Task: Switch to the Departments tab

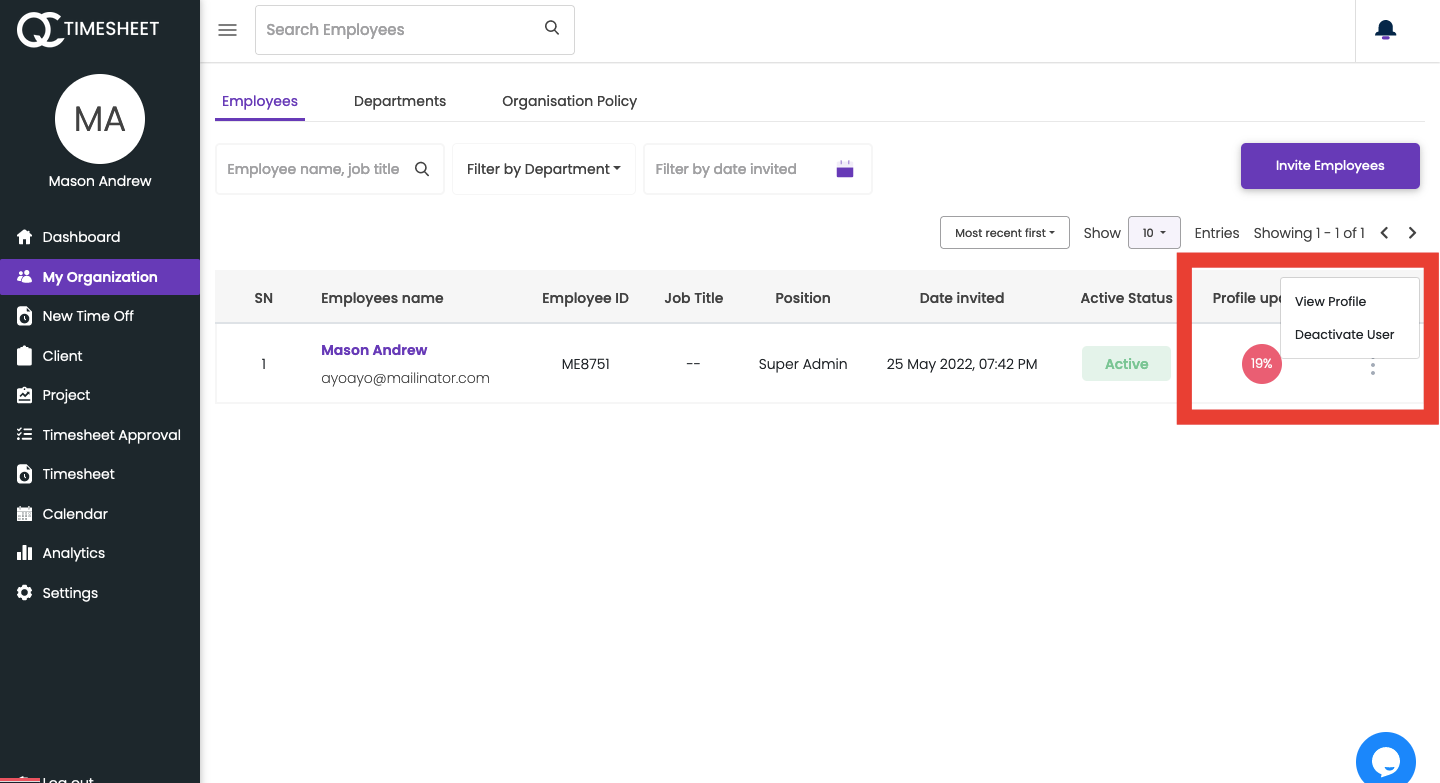Action: pyautogui.click(x=399, y=100)
